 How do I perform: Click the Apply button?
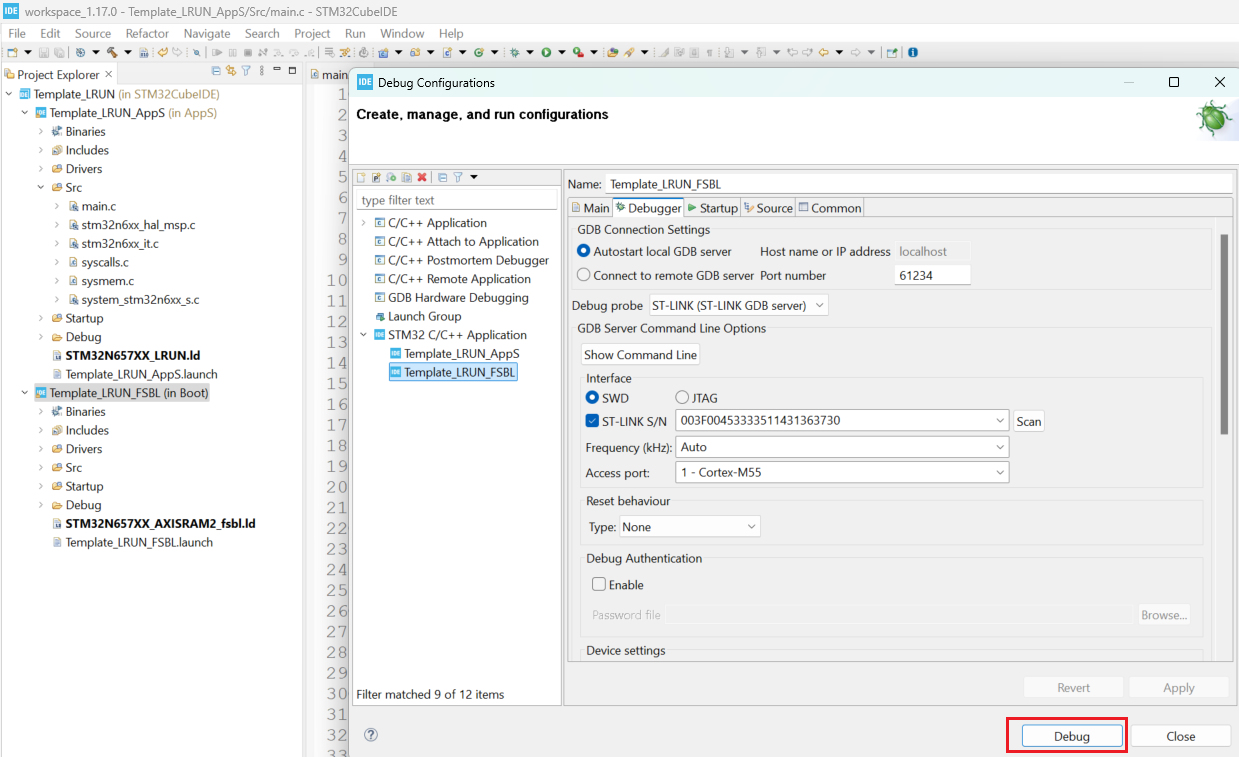tap(1178, 687)
